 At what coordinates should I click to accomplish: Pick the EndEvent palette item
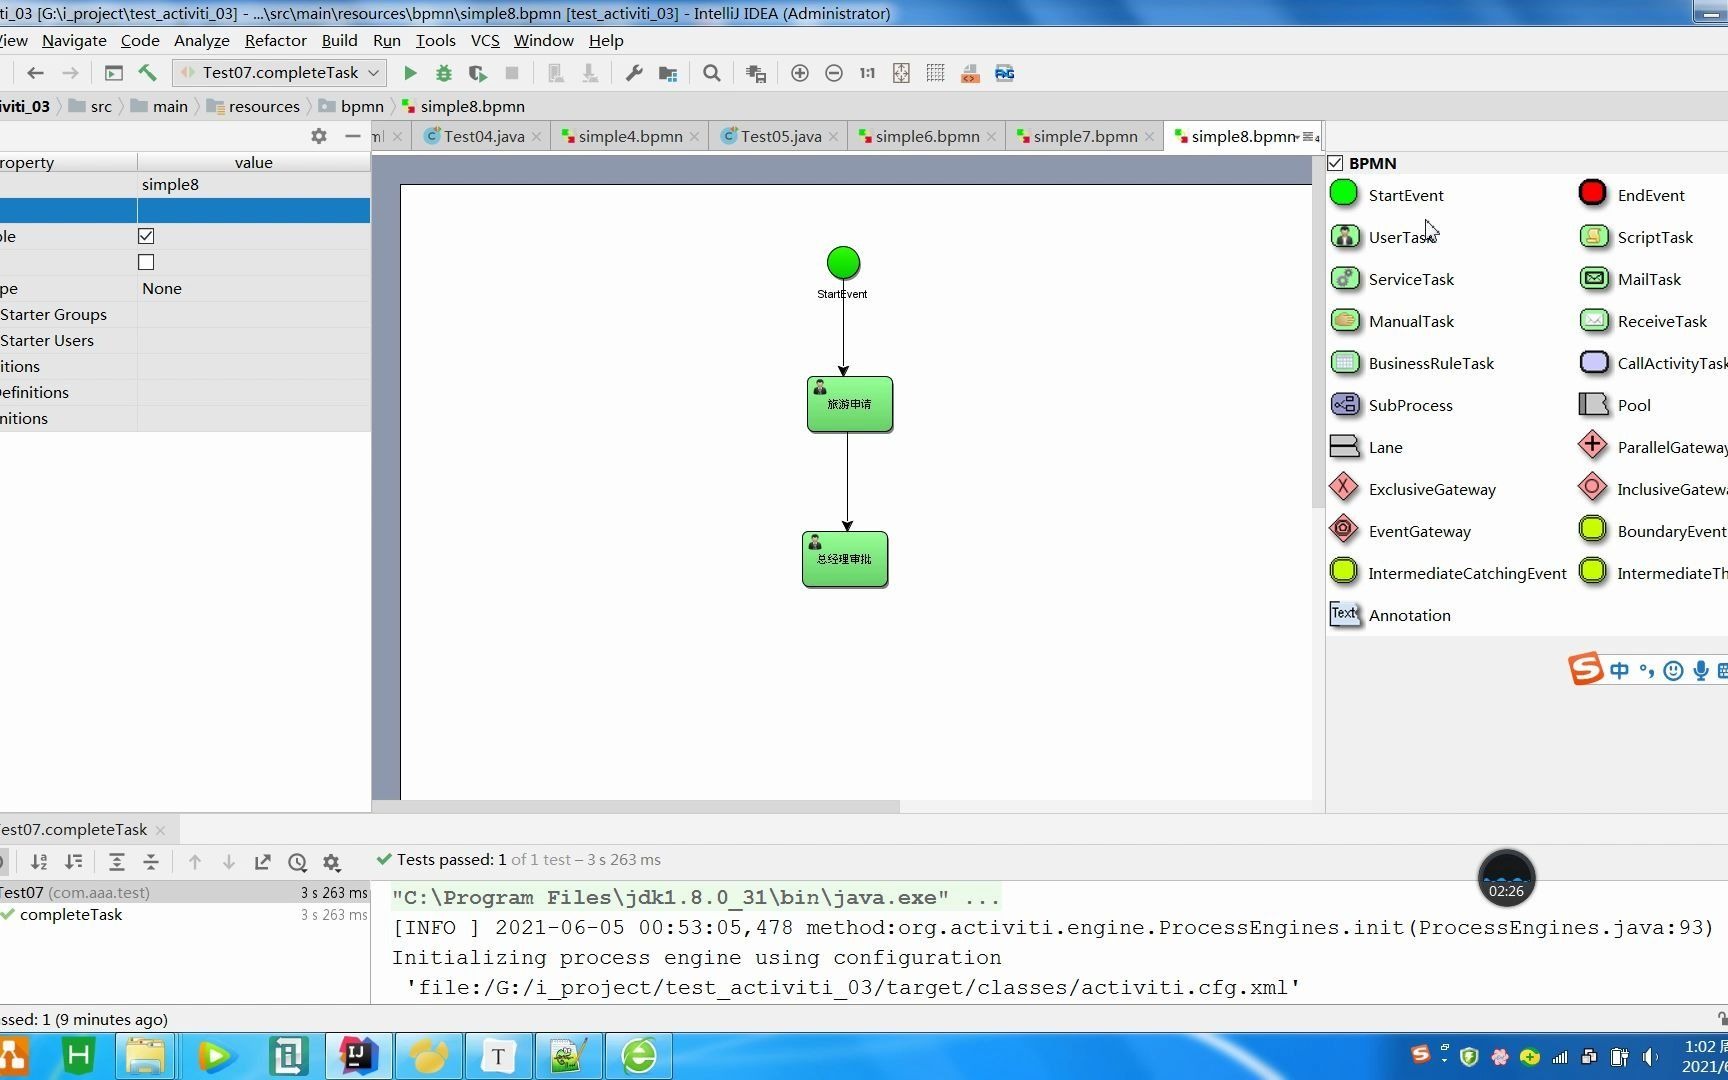[x=1633, y=195]
